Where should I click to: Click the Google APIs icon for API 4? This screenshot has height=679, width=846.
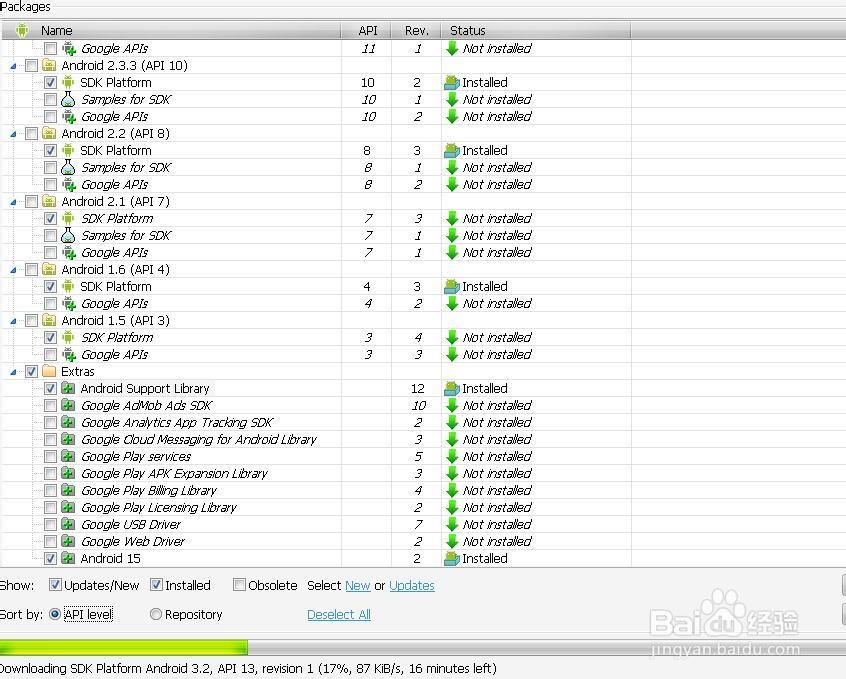69,303
